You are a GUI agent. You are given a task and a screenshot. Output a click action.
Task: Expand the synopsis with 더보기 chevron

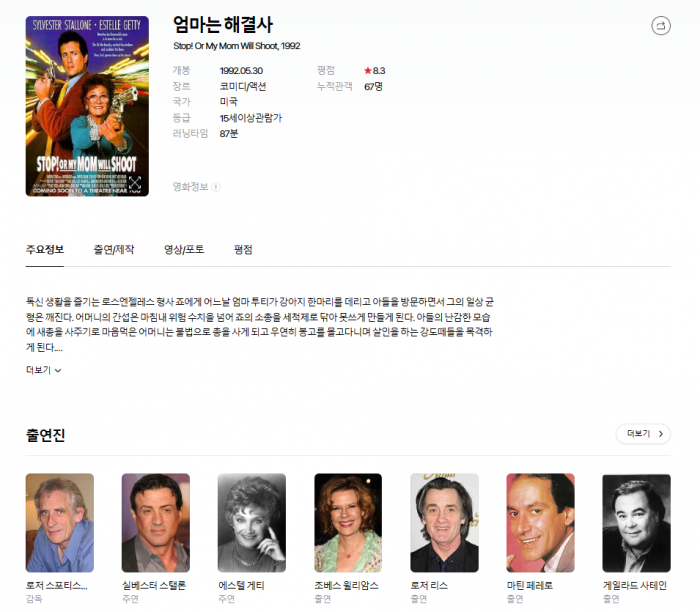pos(44,370)
